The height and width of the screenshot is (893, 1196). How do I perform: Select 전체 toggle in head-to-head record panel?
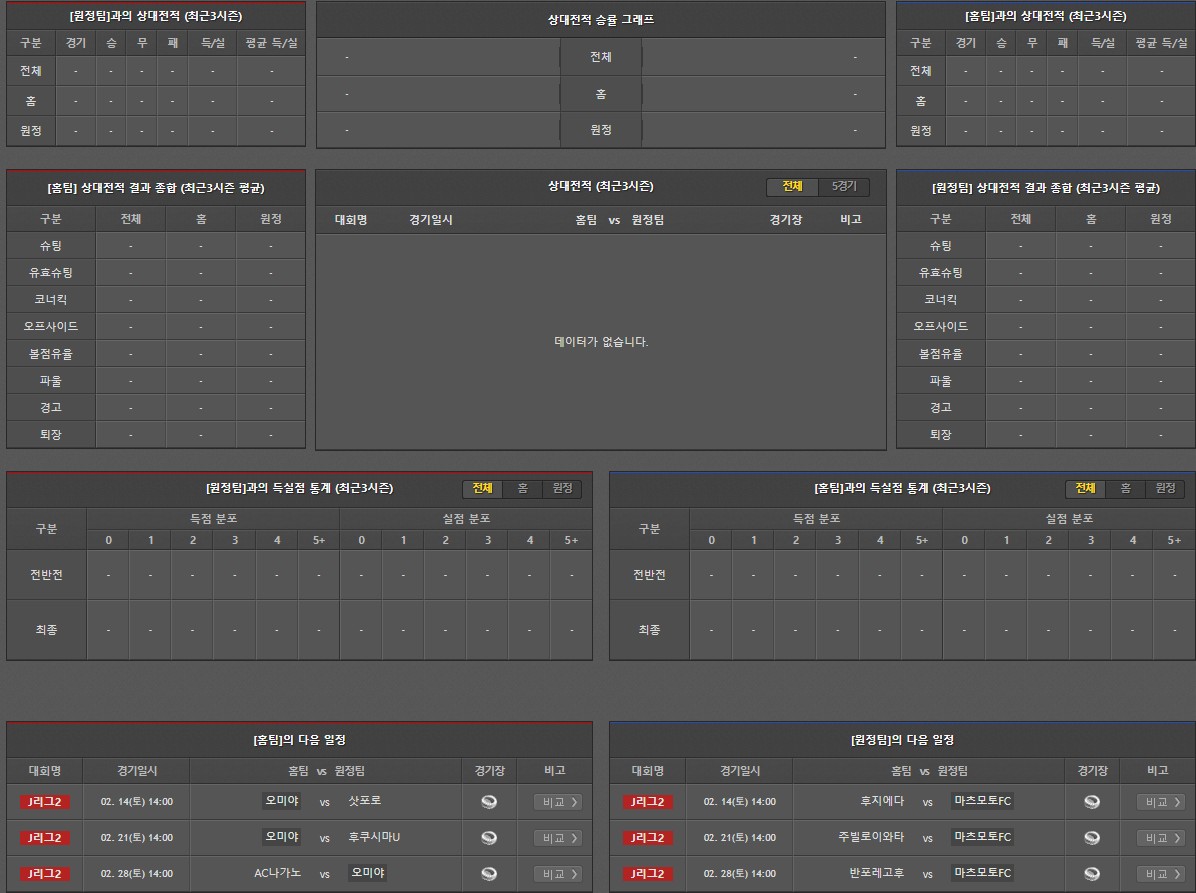coord(792,187)
